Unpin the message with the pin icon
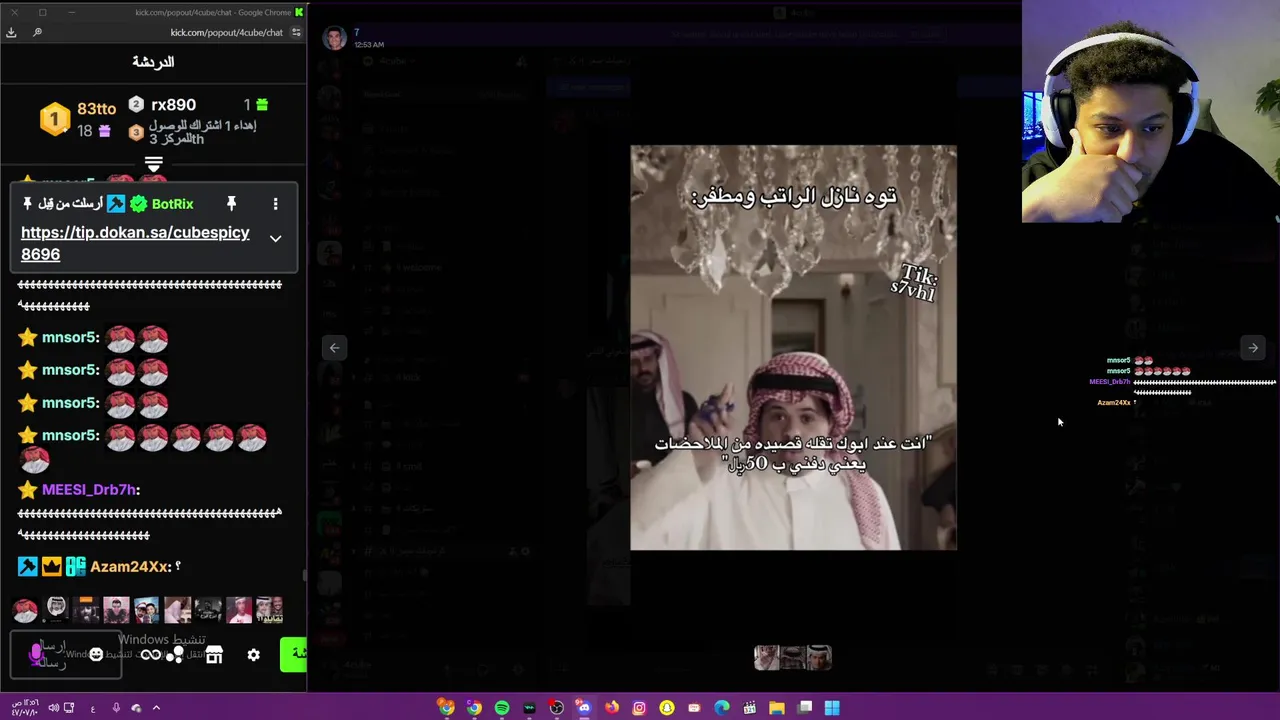This screenshot has height=720, width=1280. [x=231, y=204]
